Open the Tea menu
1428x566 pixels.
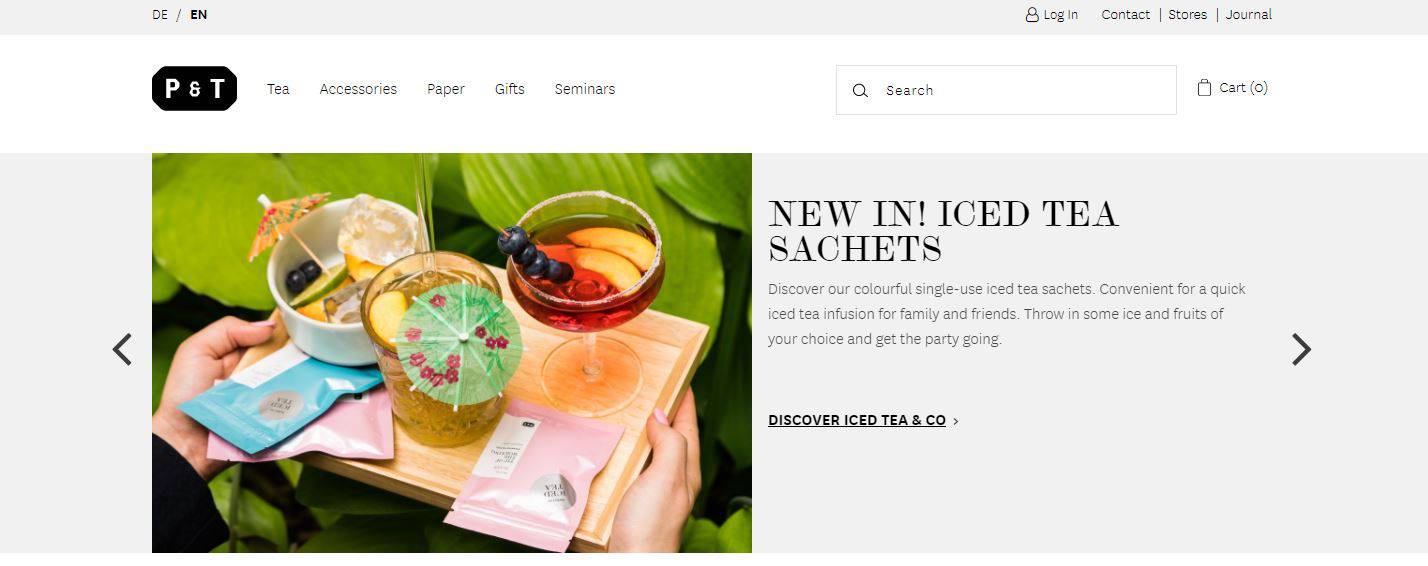pyautogui.click(x=278, y=89)
